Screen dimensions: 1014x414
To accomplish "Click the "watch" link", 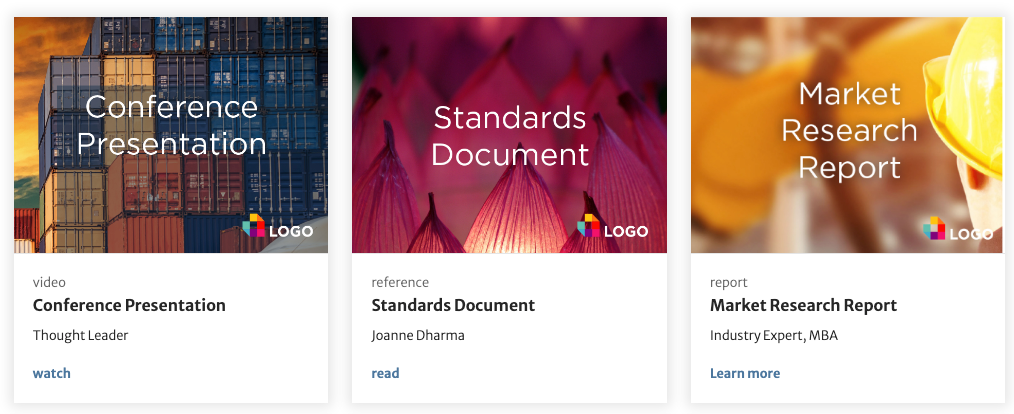I will coord(52,373).
